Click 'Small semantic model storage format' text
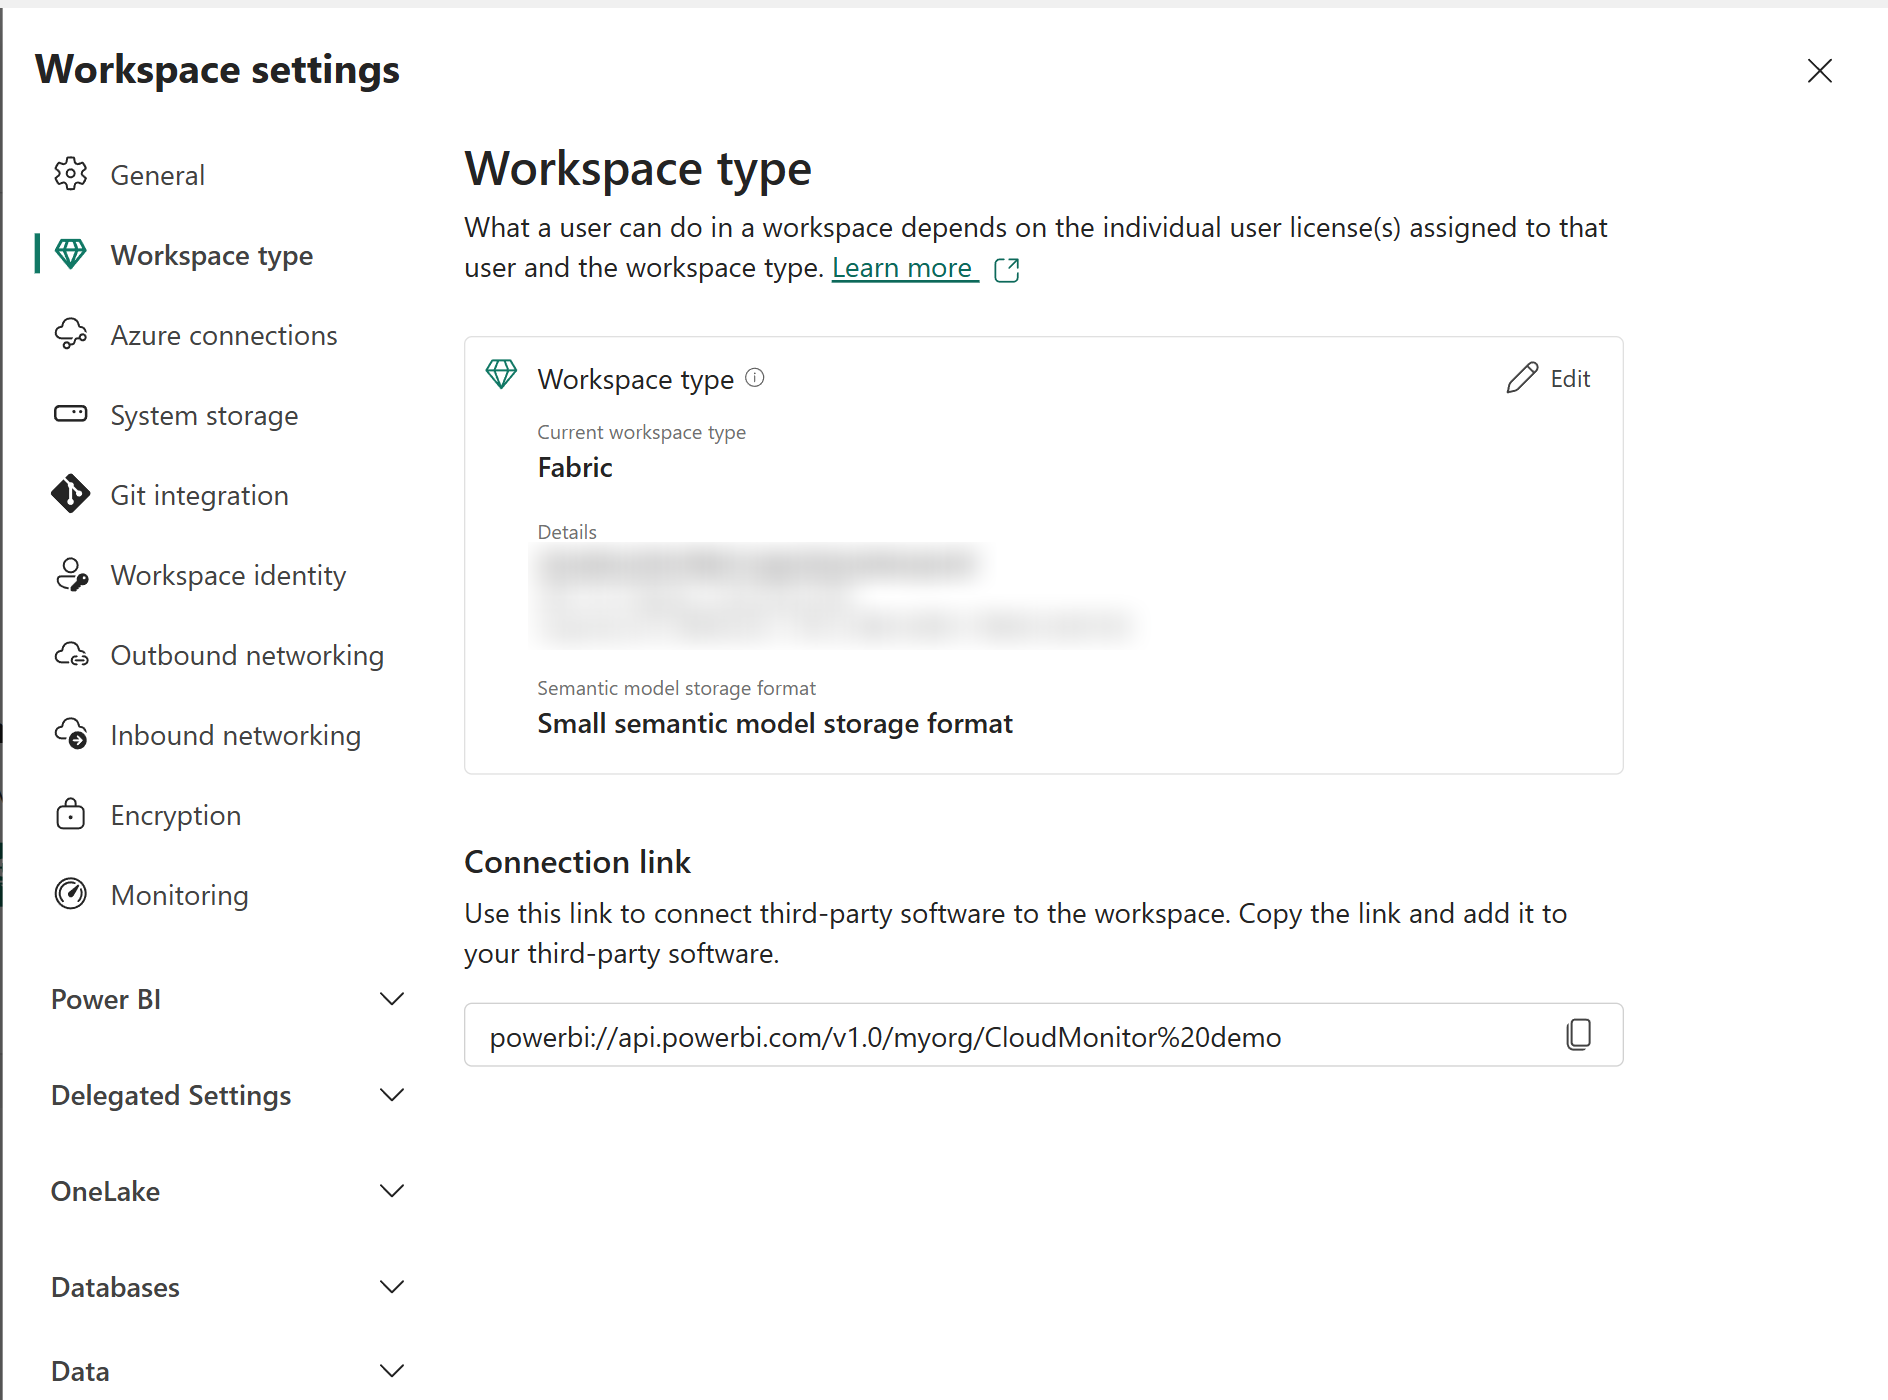 (x=775, y=724)
